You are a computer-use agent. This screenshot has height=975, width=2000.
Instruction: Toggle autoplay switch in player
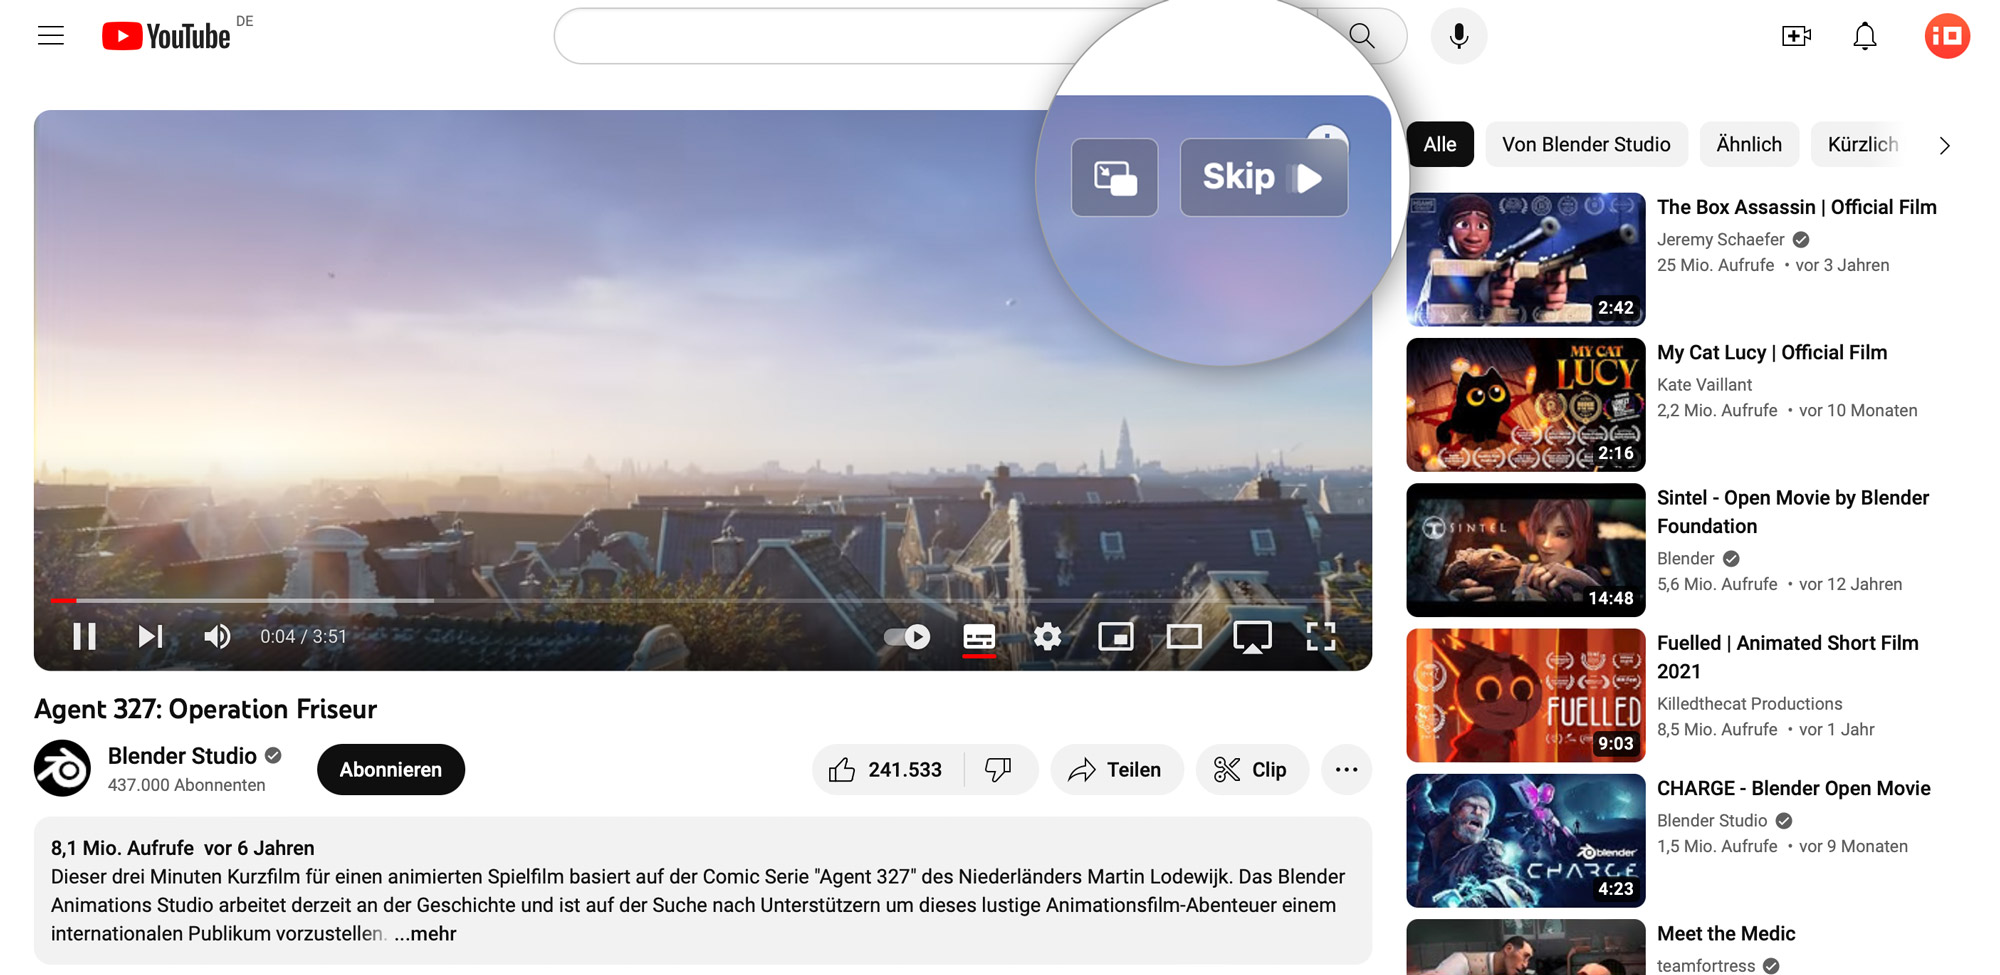pyautogui.click(x=907, y=637)
